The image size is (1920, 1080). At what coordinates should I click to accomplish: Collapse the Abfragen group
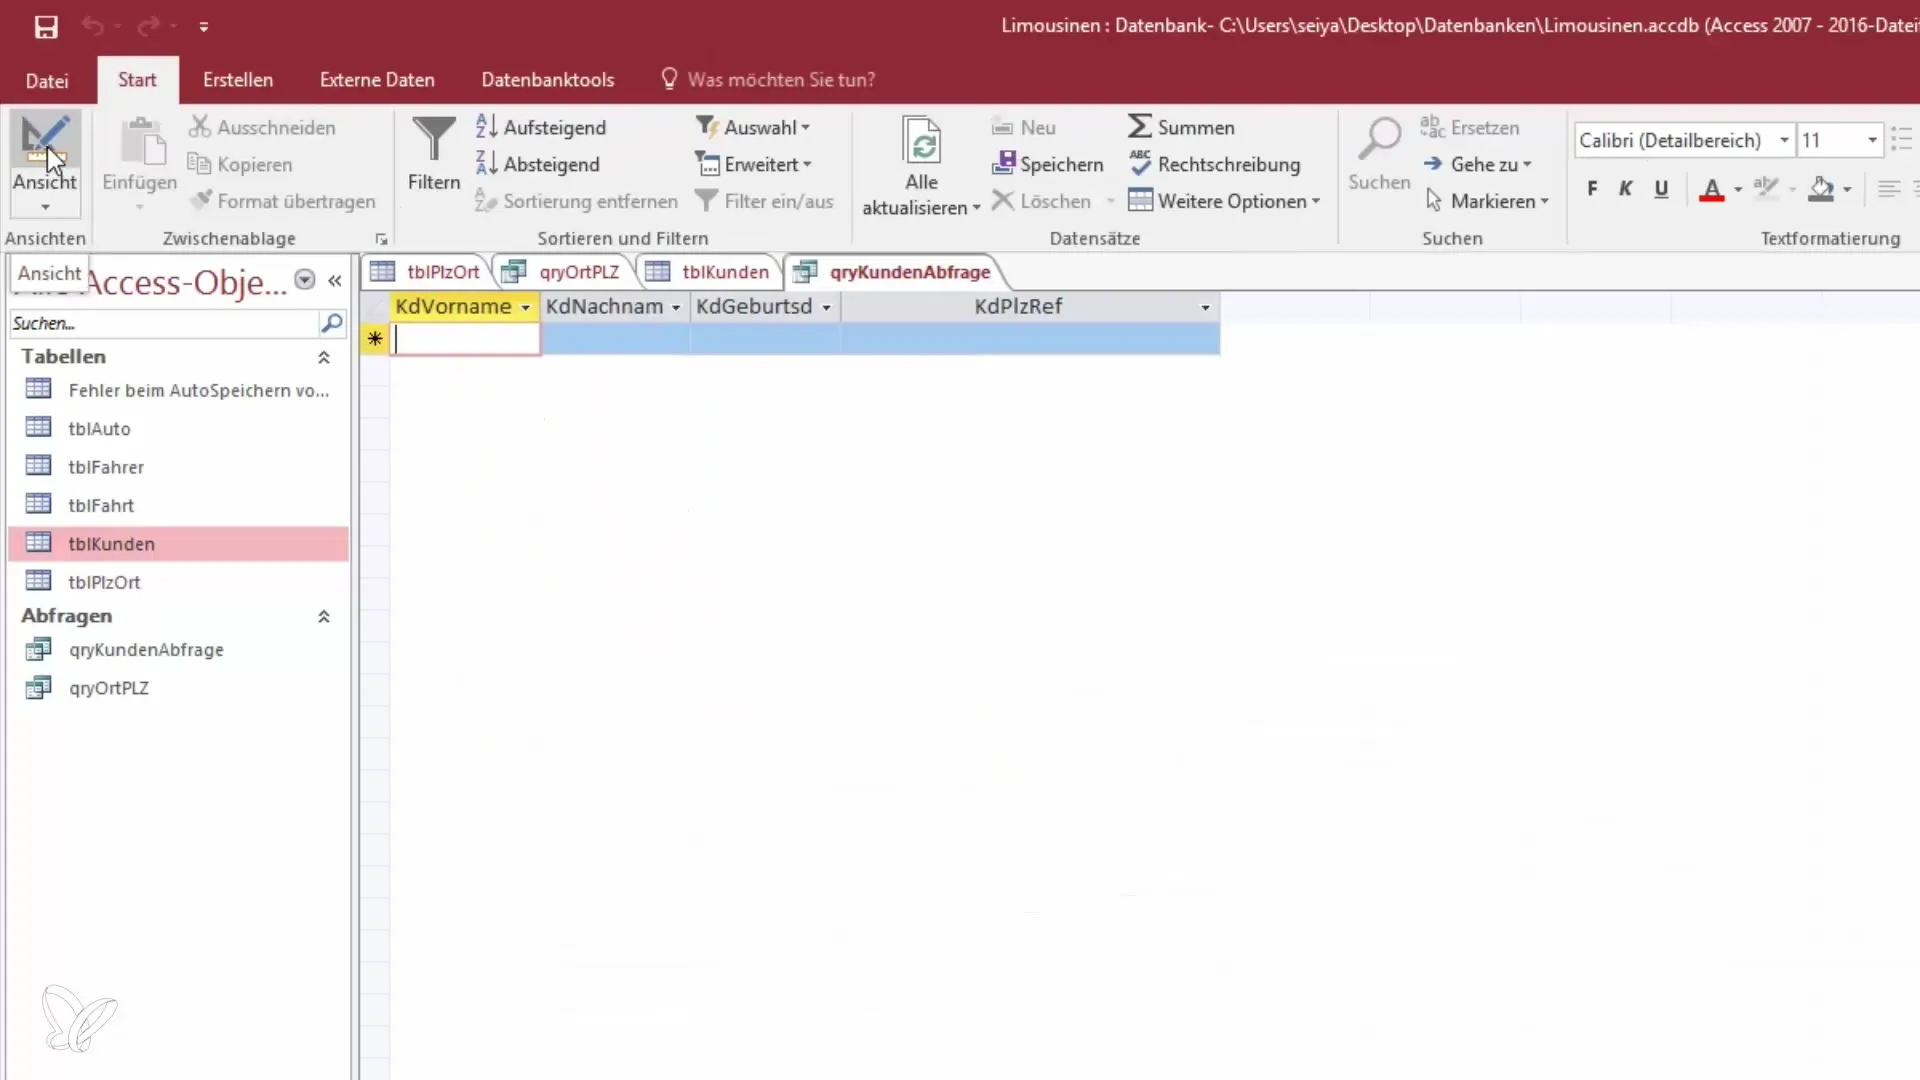(324, 616)
